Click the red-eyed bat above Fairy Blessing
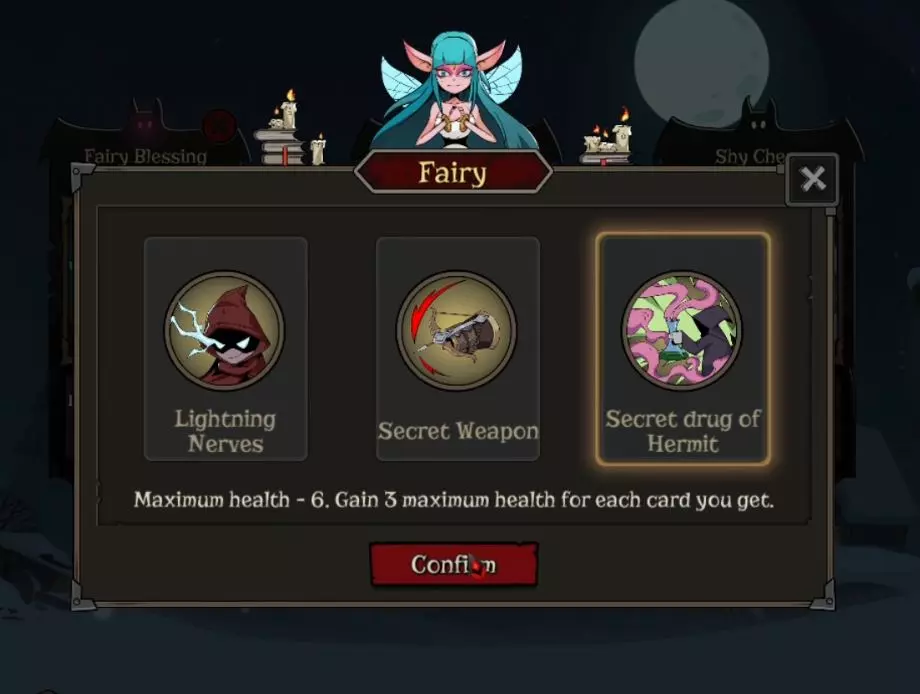Screen dimensions: 920x694 (144, 120)
